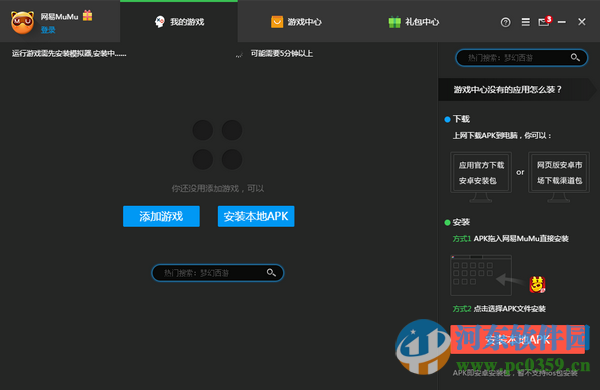This screenshot has height=390, width=600.
Task: Open the message inbox with notification badge
Action: click(545, 21)
